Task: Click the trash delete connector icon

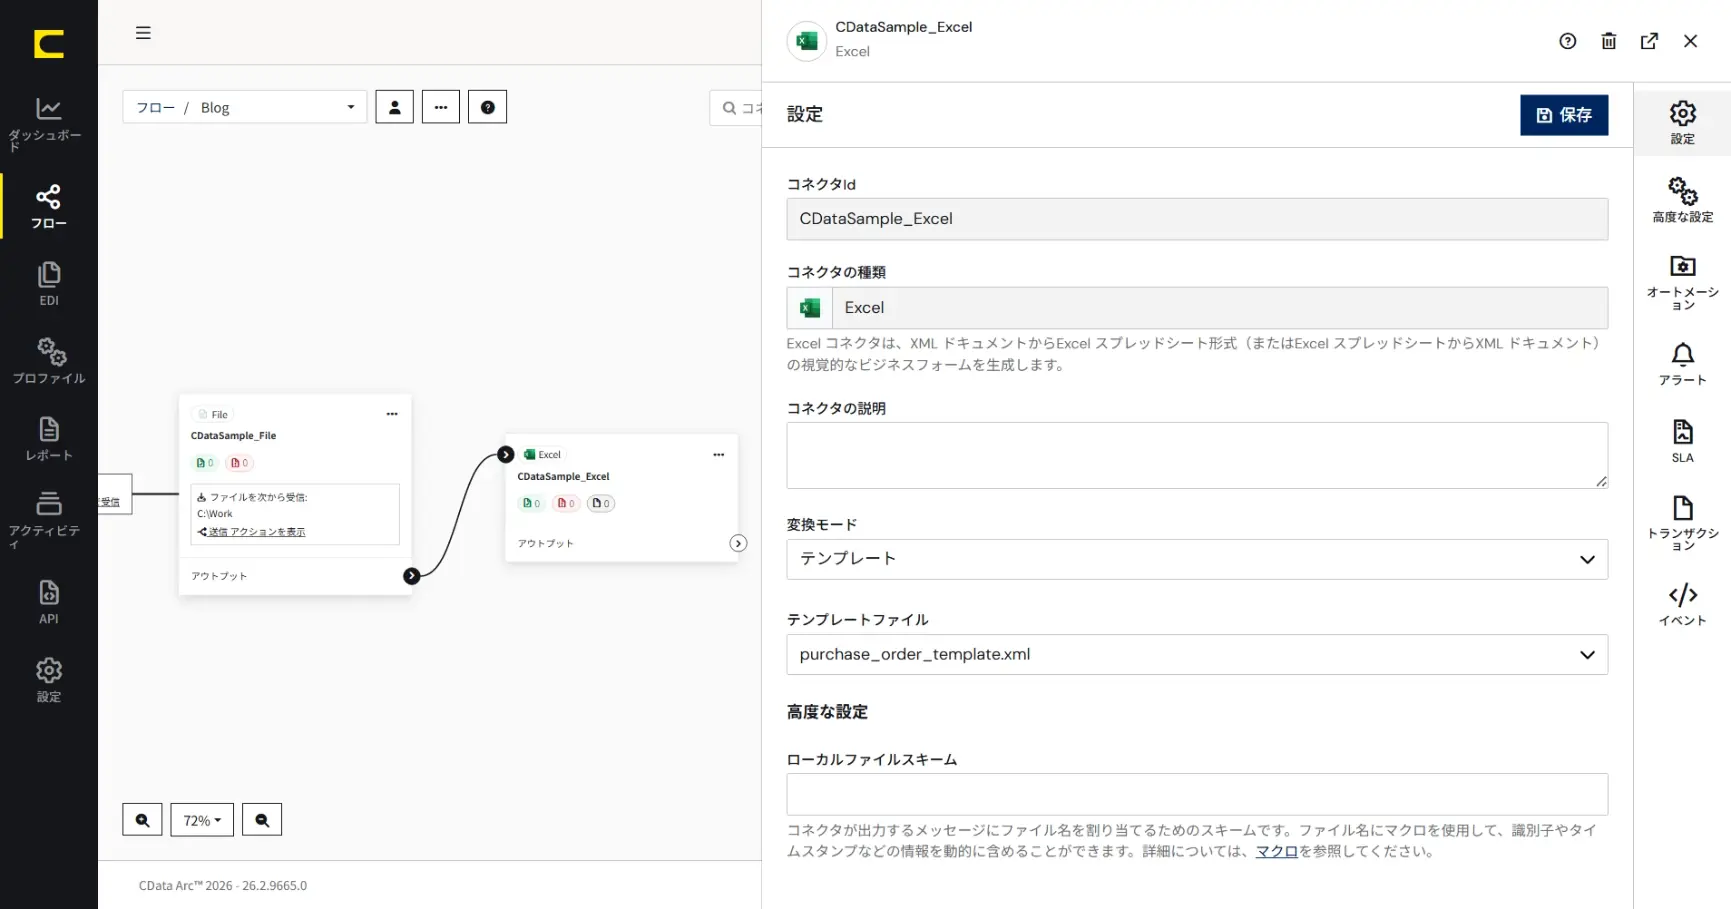Action: pyautogui.click(x=1609, y=41)
